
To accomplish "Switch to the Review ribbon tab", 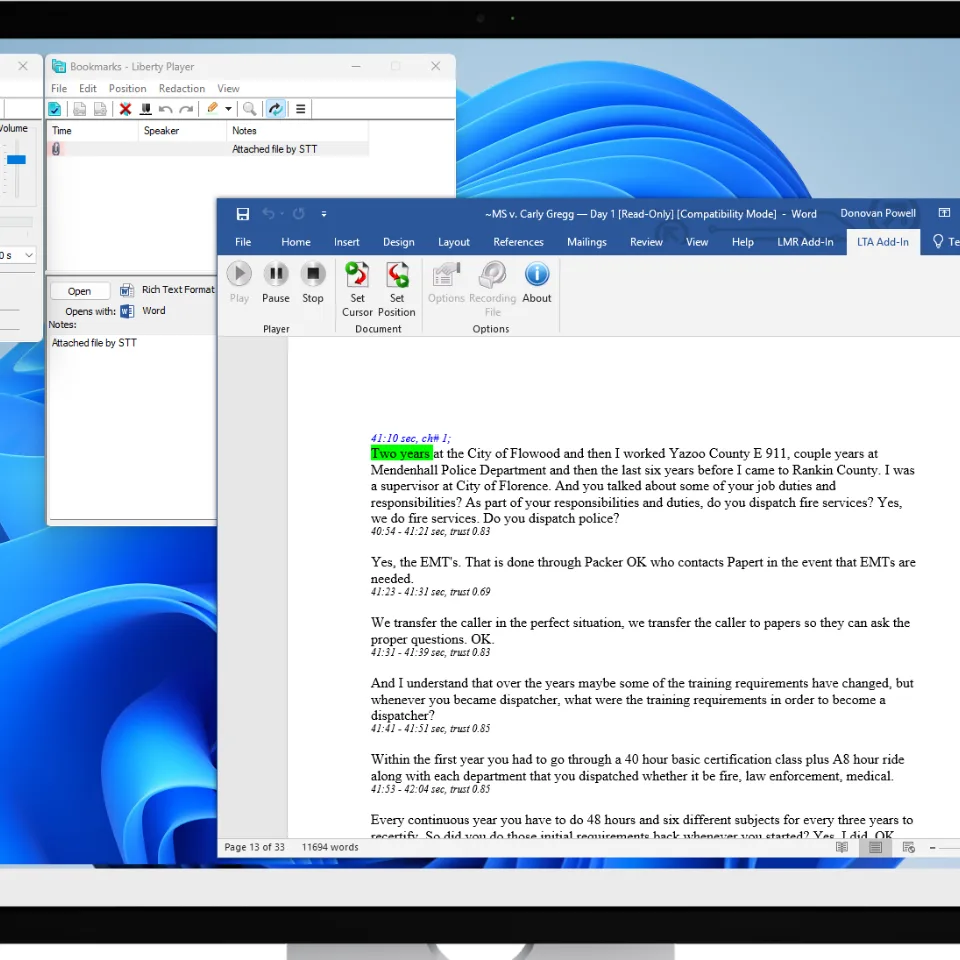I will [647, 242].
